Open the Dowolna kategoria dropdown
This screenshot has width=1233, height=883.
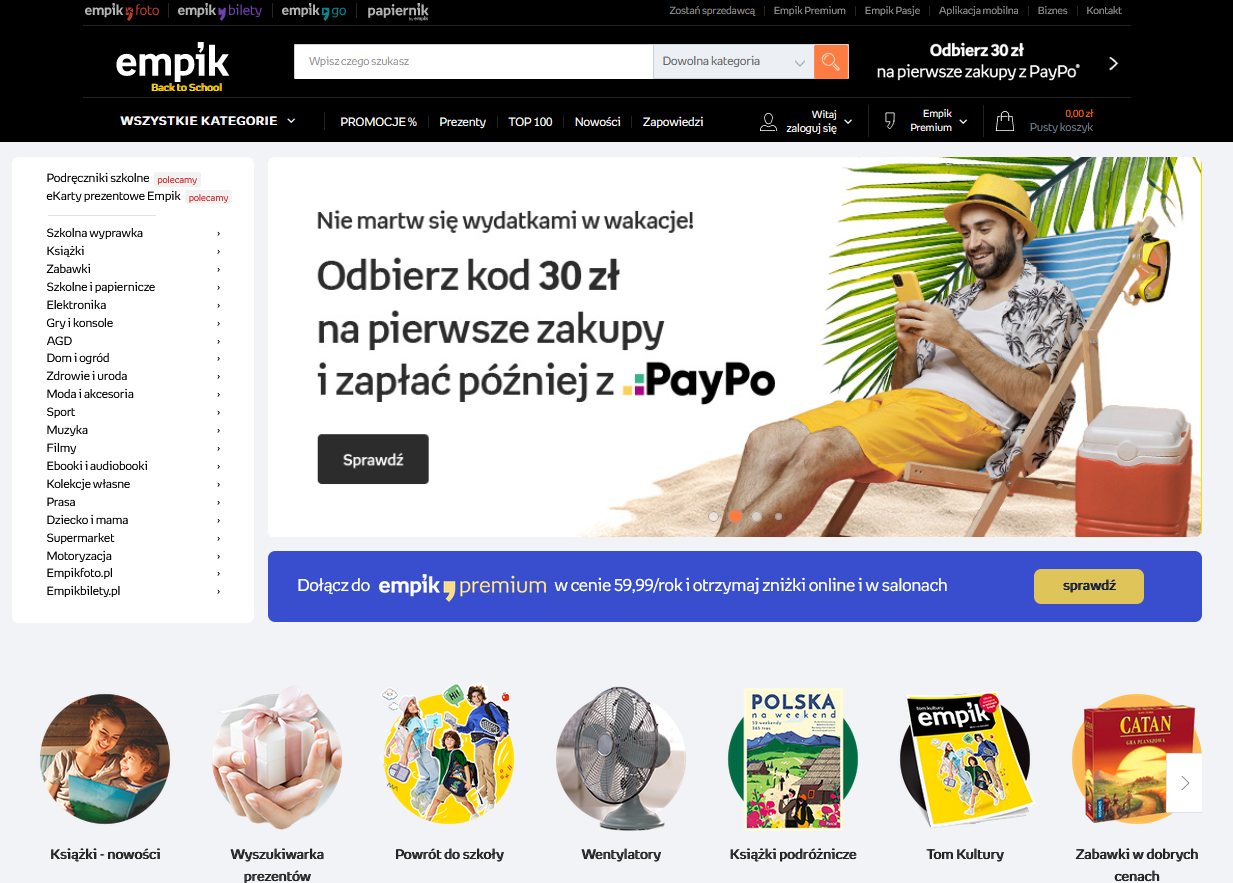(x=733, y=62)
